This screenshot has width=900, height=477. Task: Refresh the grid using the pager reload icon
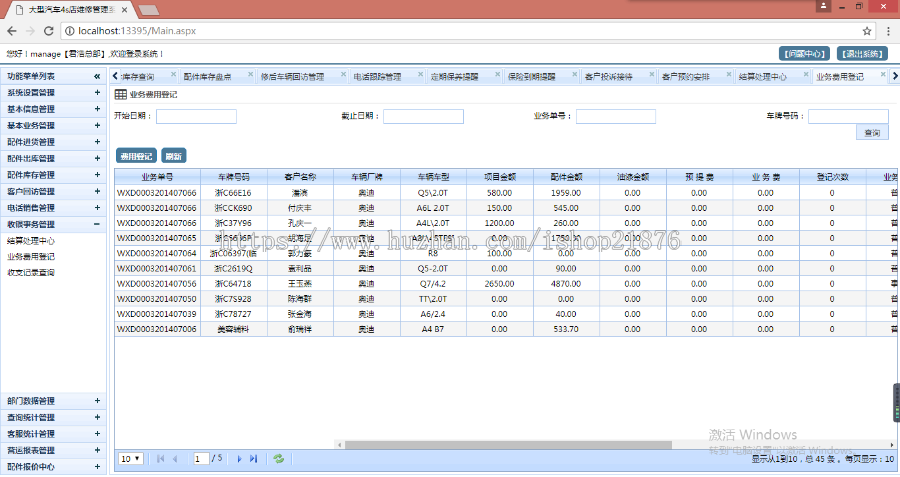[x=279, y=458]
